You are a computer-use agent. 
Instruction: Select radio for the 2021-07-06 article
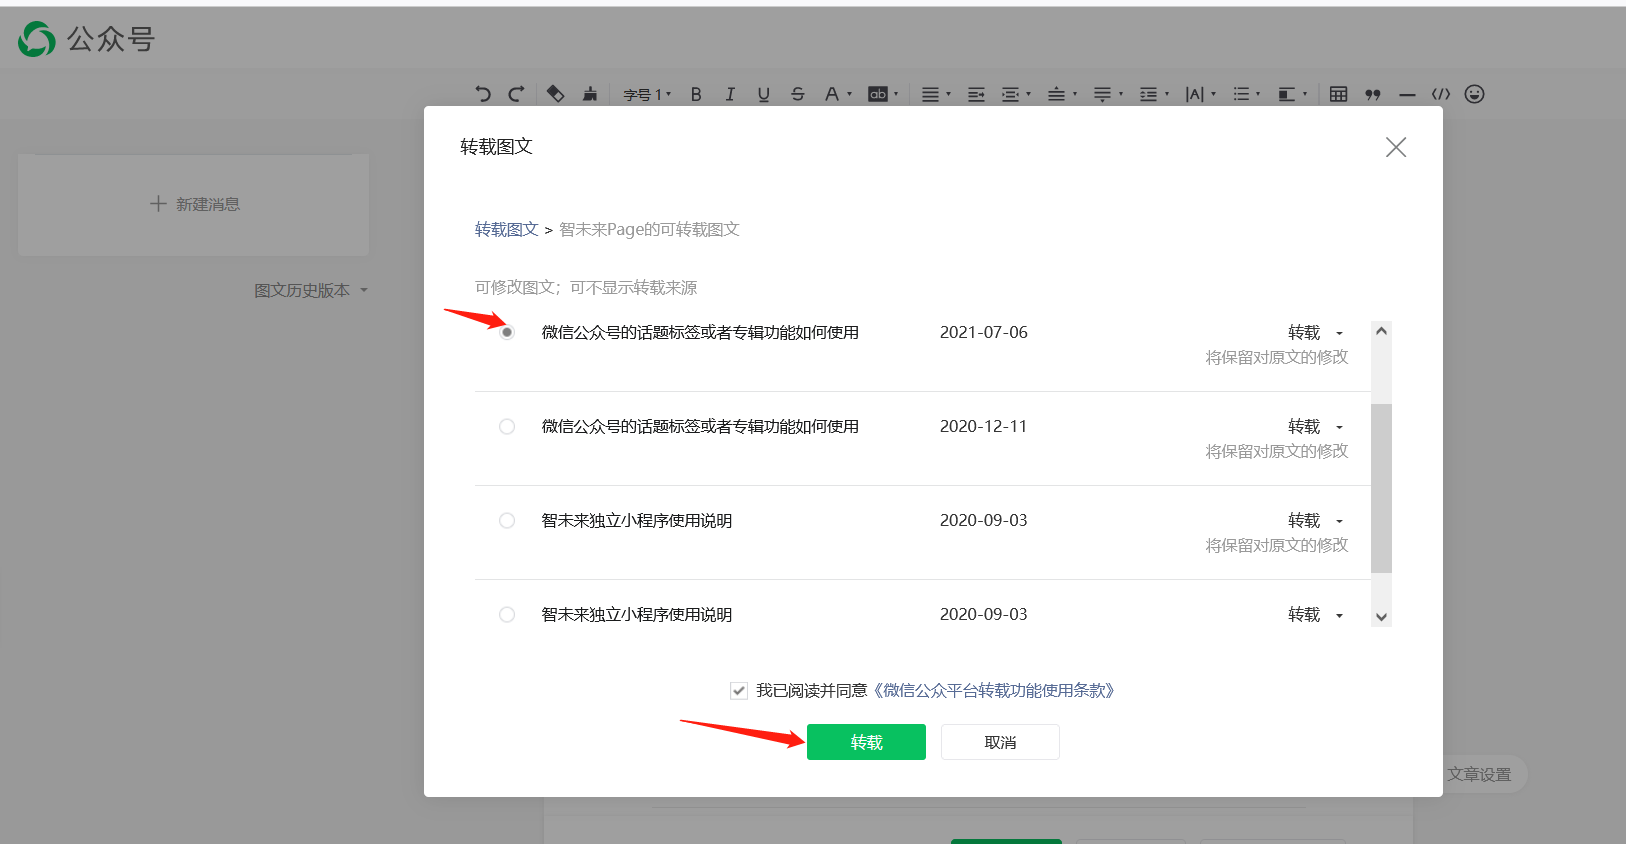click(507, 332)
